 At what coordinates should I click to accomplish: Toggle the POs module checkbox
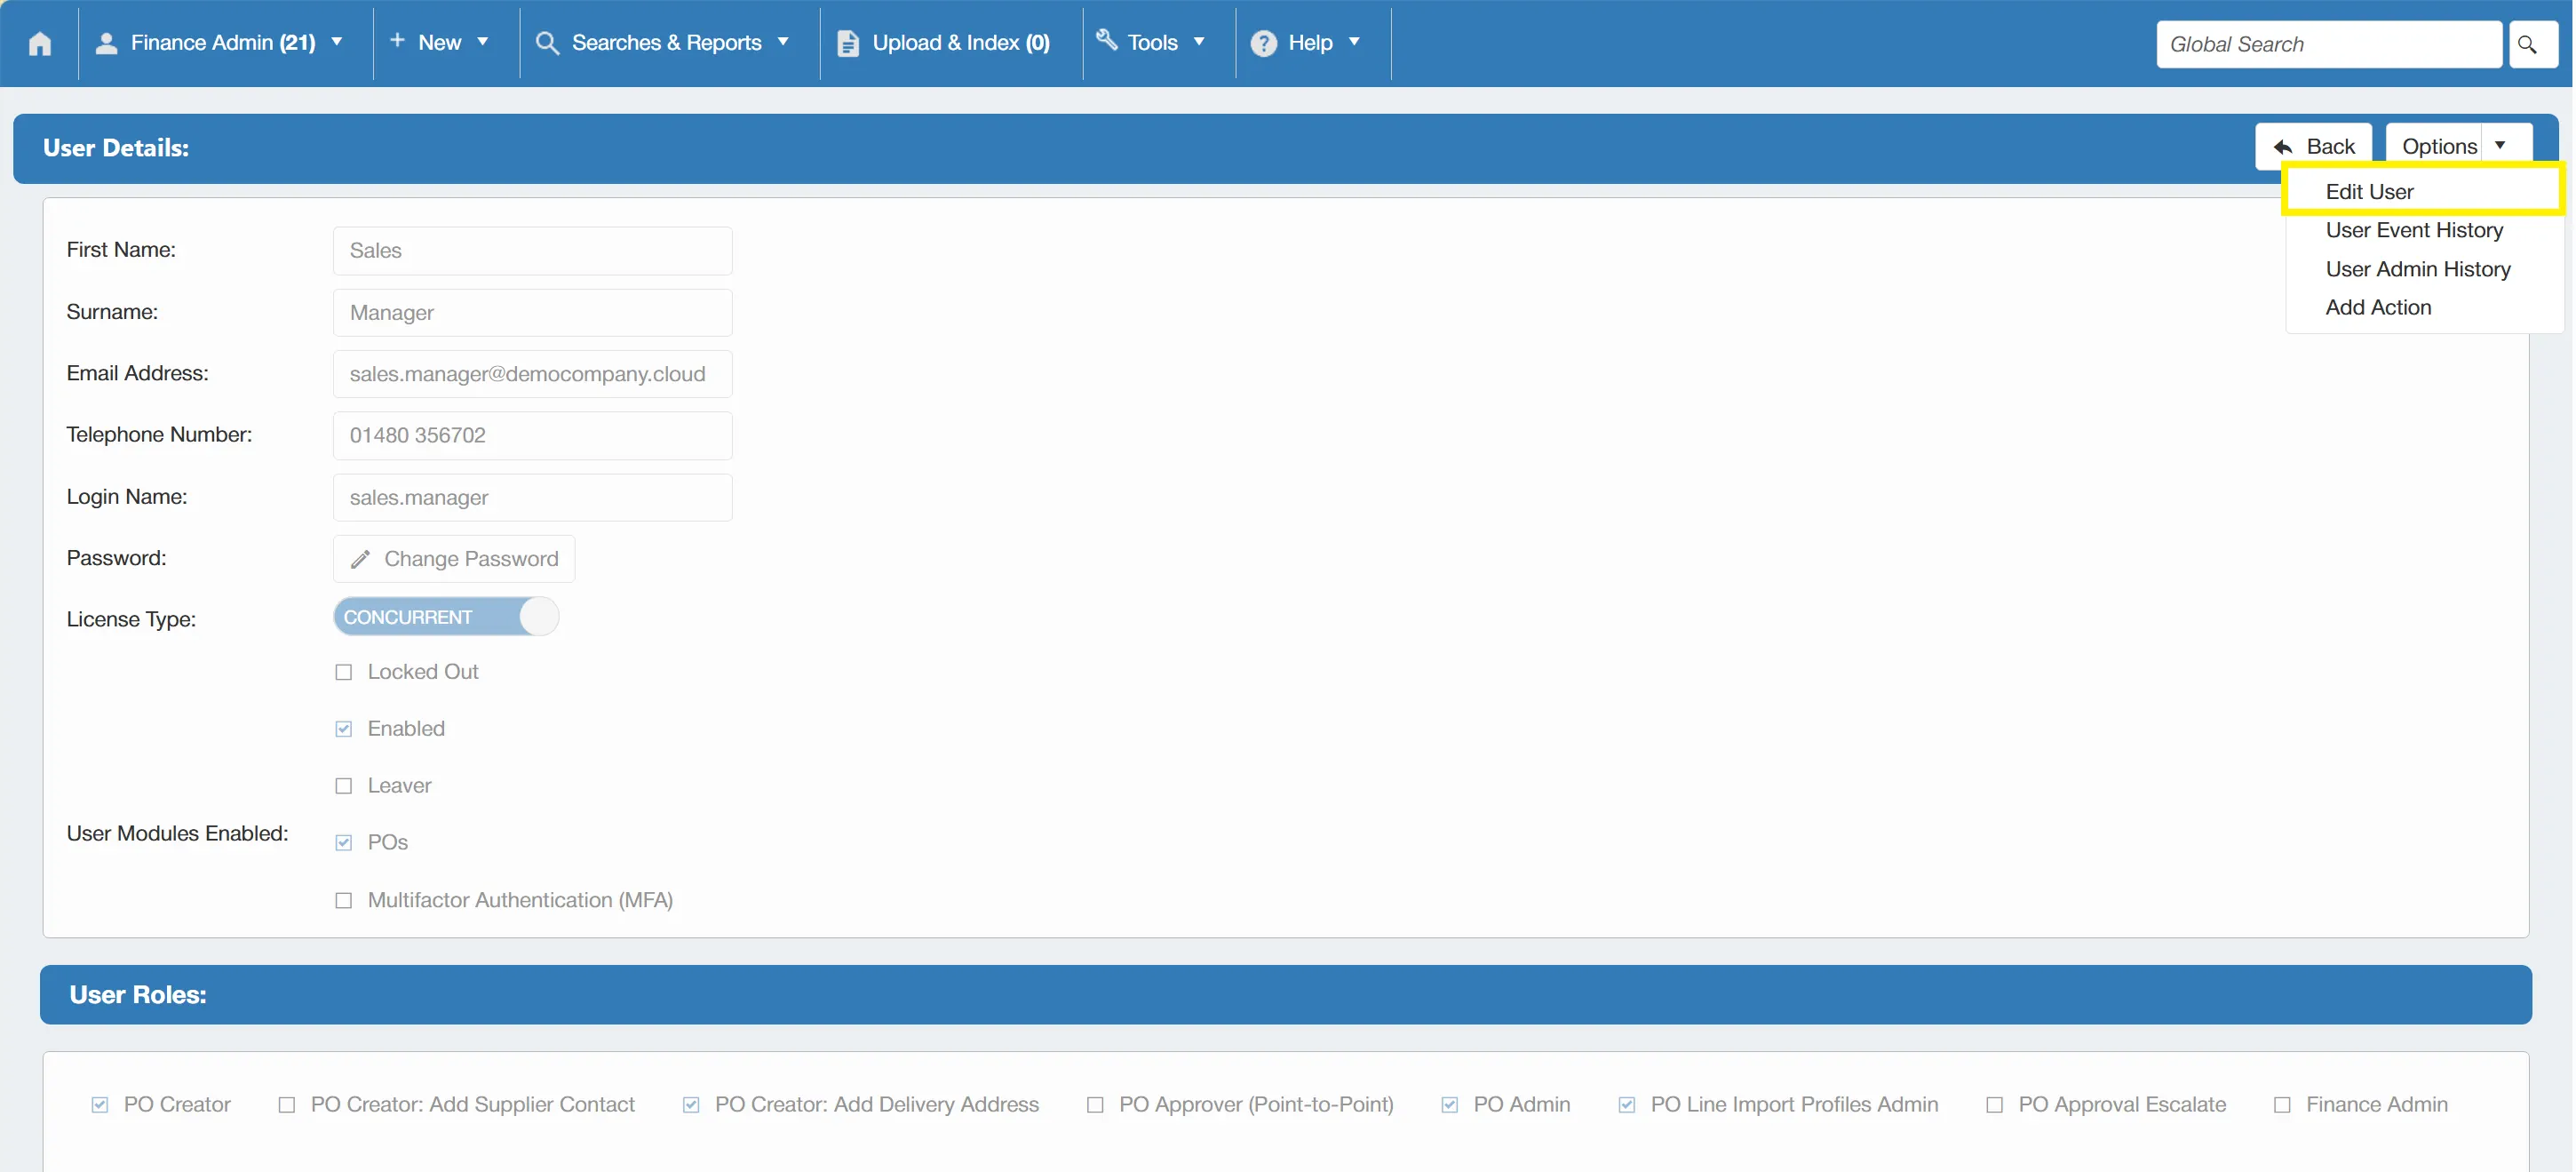click(344, 843)
